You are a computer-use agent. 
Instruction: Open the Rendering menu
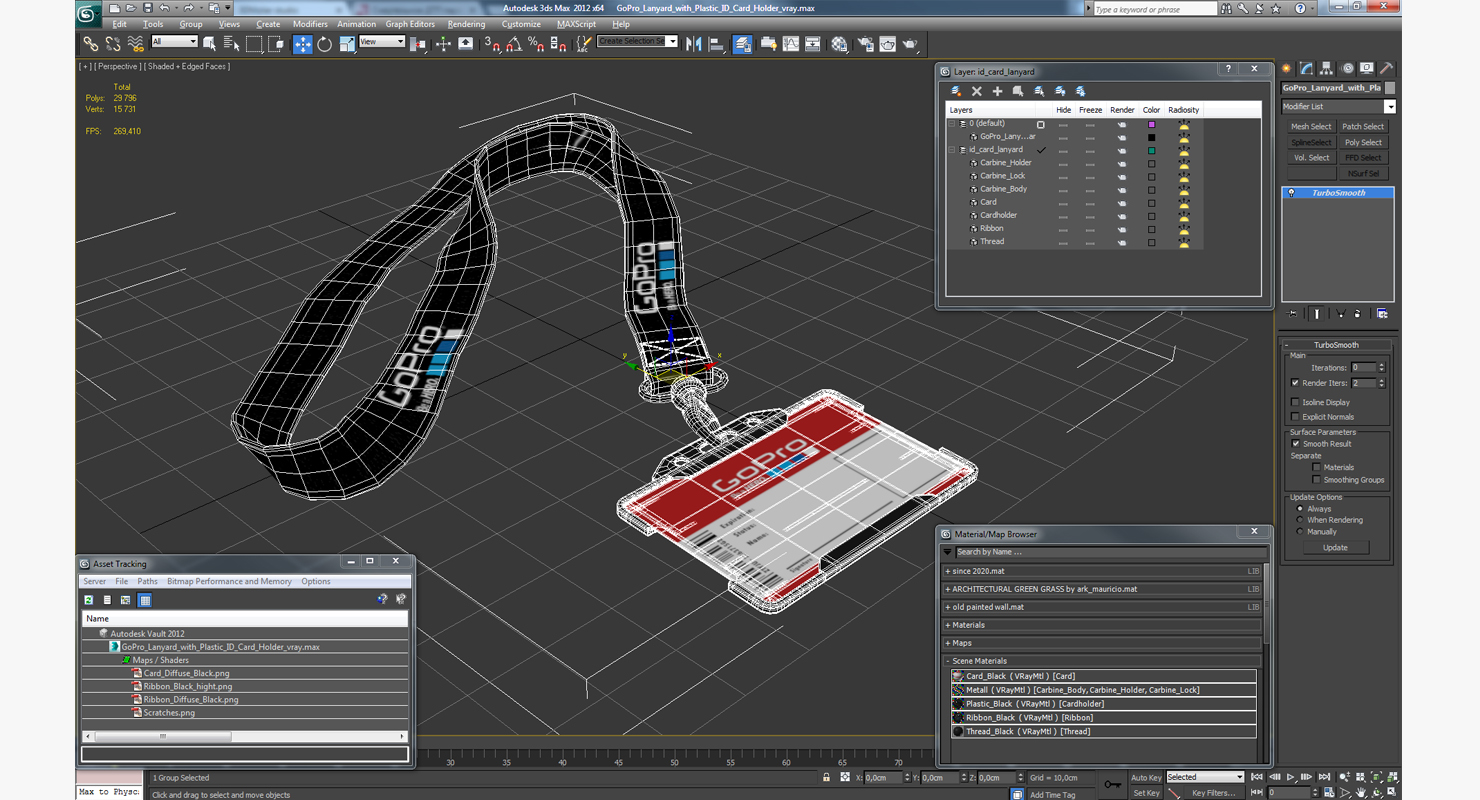(x=466, y=24)
